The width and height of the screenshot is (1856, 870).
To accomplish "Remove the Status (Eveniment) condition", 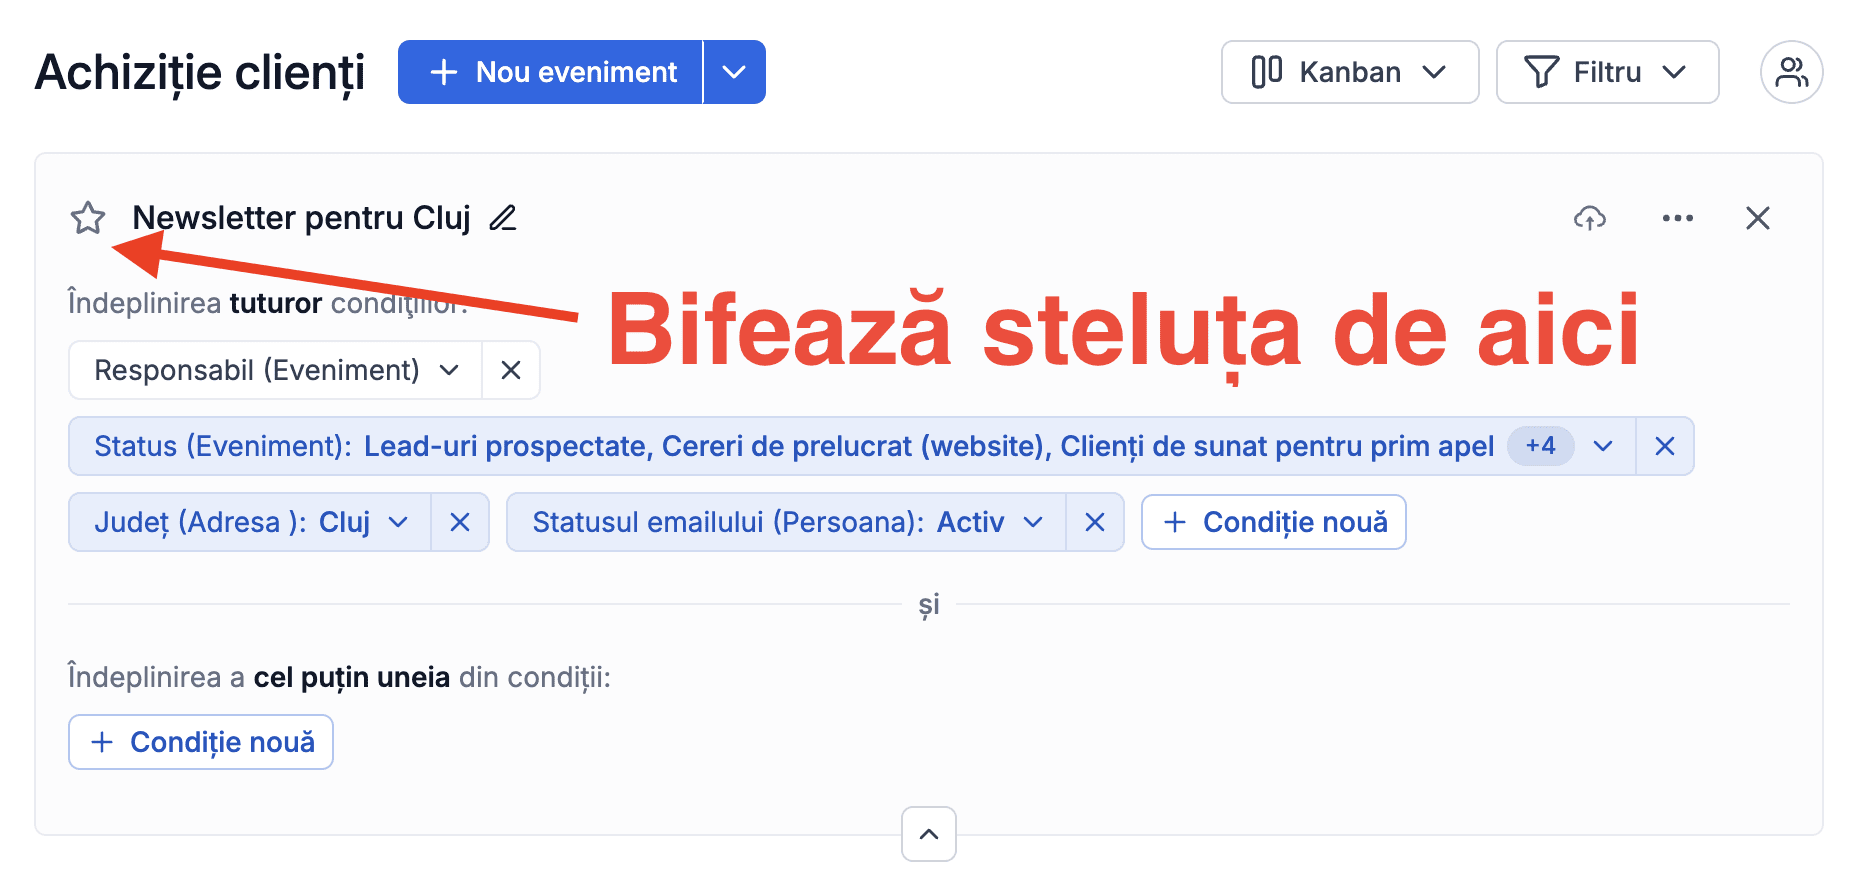I will coord(1665,446).
